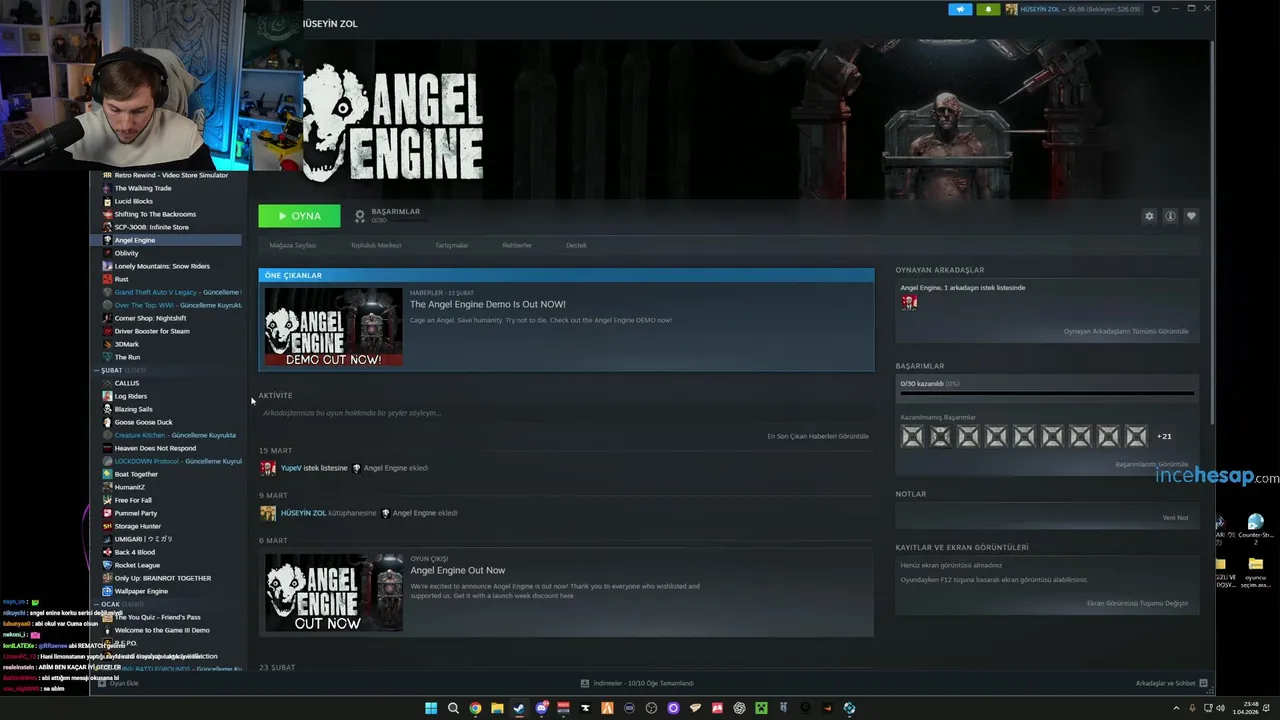Collapse the ŞUBAT library section
Image resolution: width=1280 pixels, height=720 pixels.
pyautogui.click(x=110, y=370)
